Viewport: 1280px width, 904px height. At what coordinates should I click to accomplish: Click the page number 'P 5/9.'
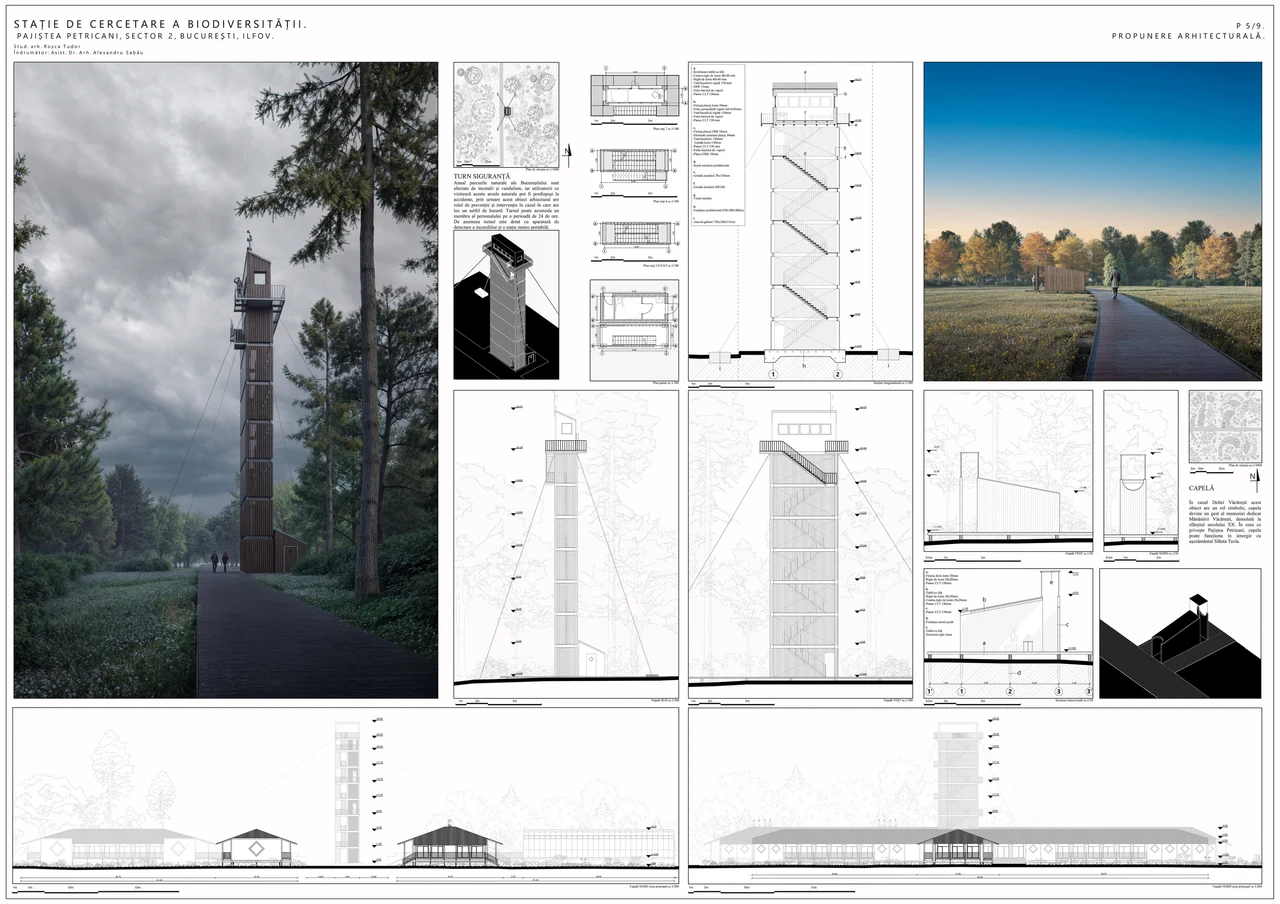click(1250, 24)
